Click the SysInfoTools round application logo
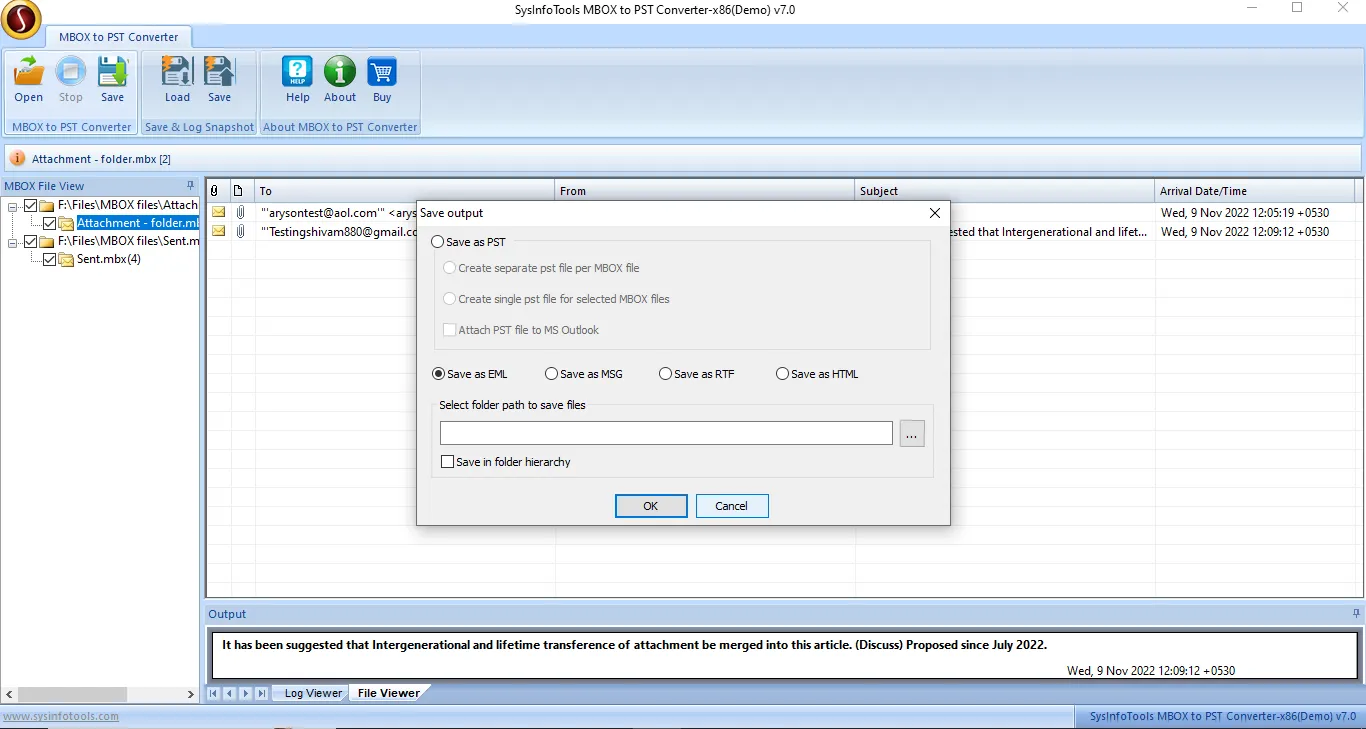This screenshot has height=729, width=1366. (x=21, y=18)
